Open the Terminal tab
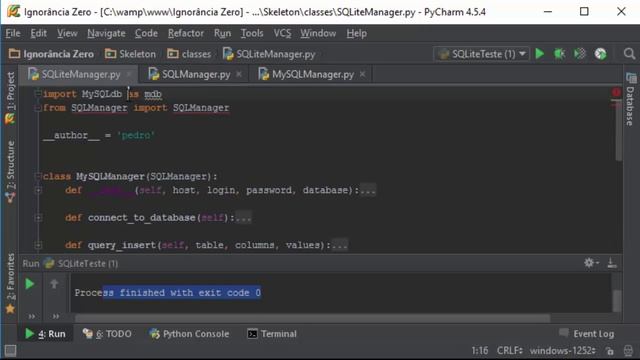This screenshot has height=360, width=640. coord(272,334)
